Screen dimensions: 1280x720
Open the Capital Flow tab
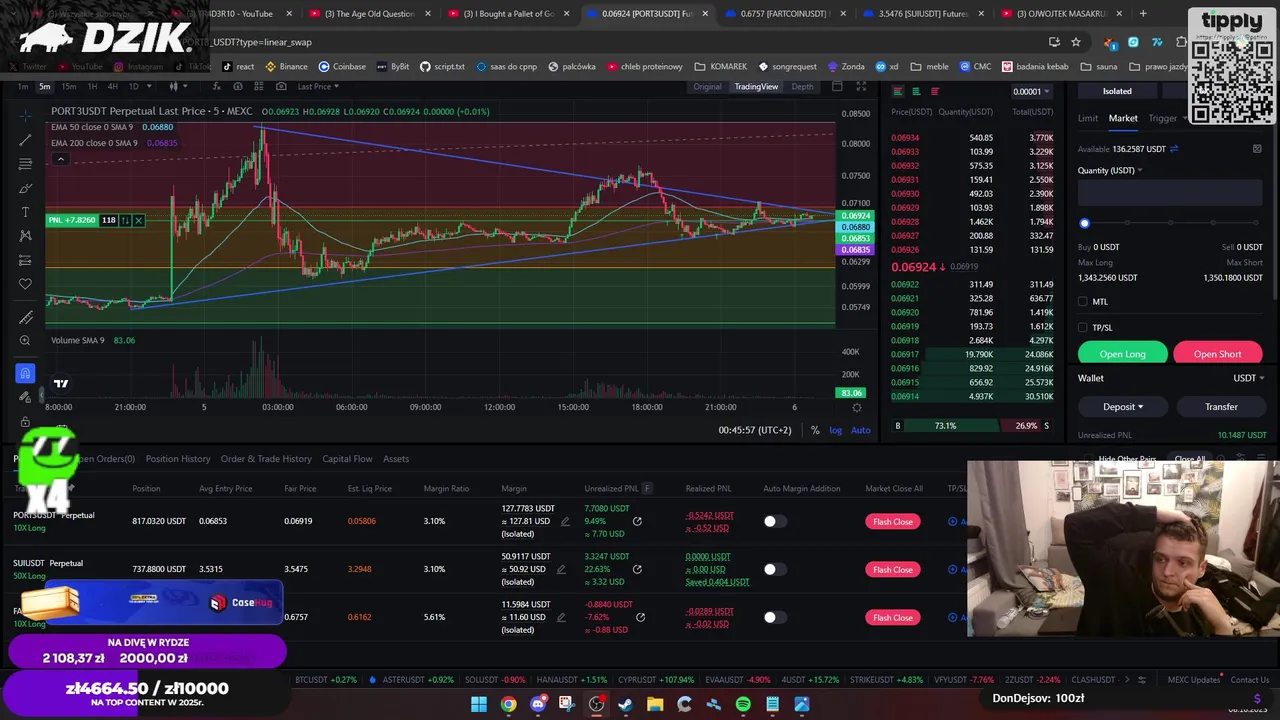[x=347, y=459]
